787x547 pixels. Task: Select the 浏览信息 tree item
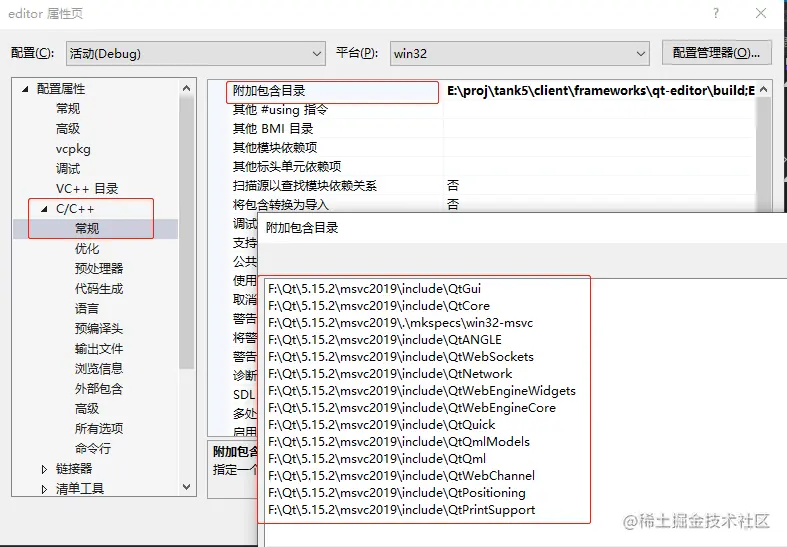(99, 369)
